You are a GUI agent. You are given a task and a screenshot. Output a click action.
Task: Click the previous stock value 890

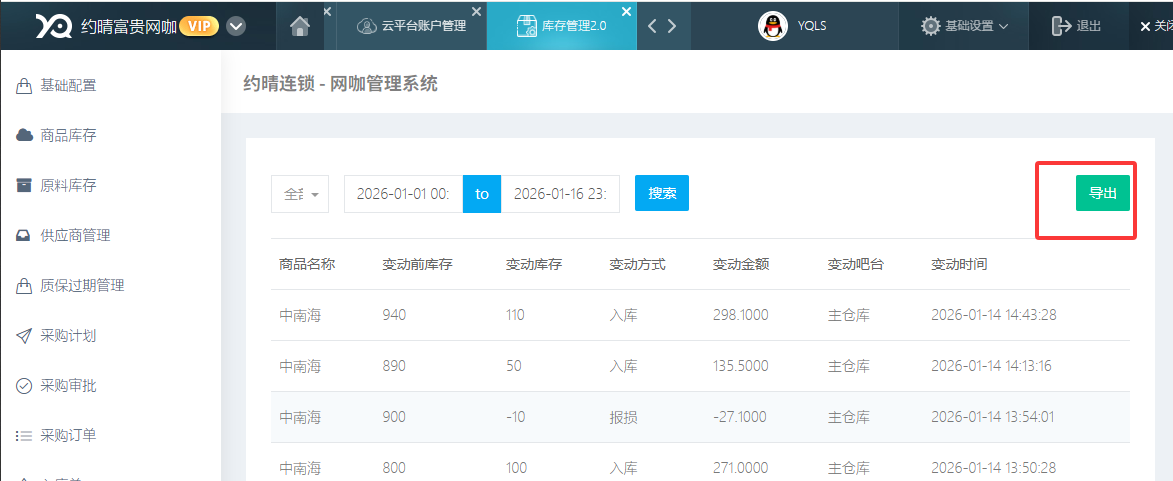click(394, 366)
